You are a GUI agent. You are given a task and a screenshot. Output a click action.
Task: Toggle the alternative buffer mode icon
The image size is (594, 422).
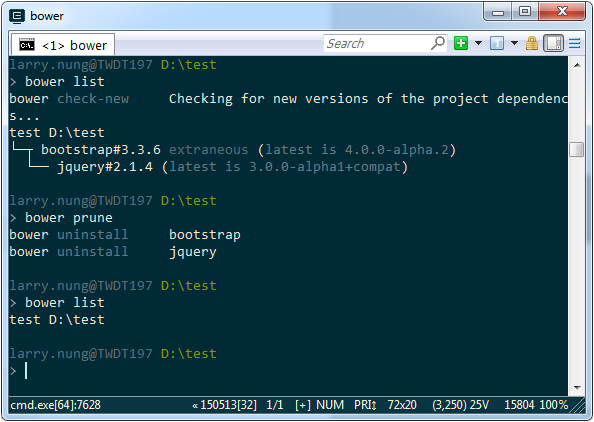point(553,43)
